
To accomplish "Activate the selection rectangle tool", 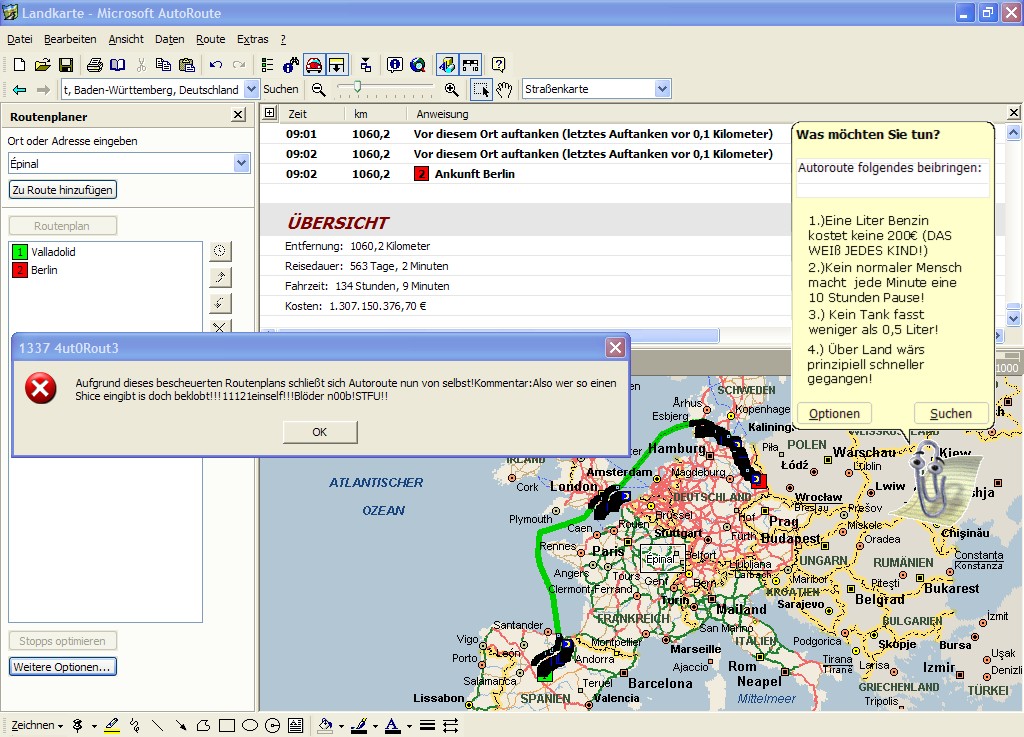I will point(481,89).
